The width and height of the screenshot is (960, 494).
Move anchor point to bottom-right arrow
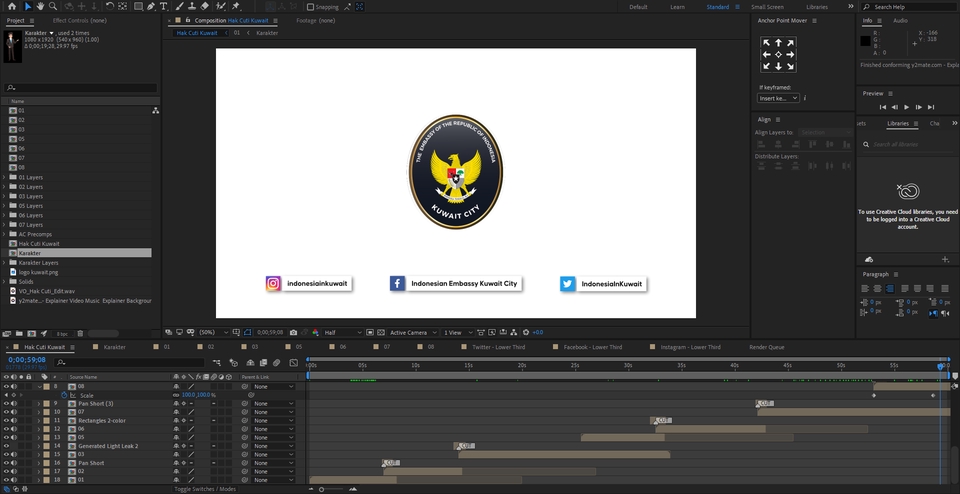[x=790, y=66]
